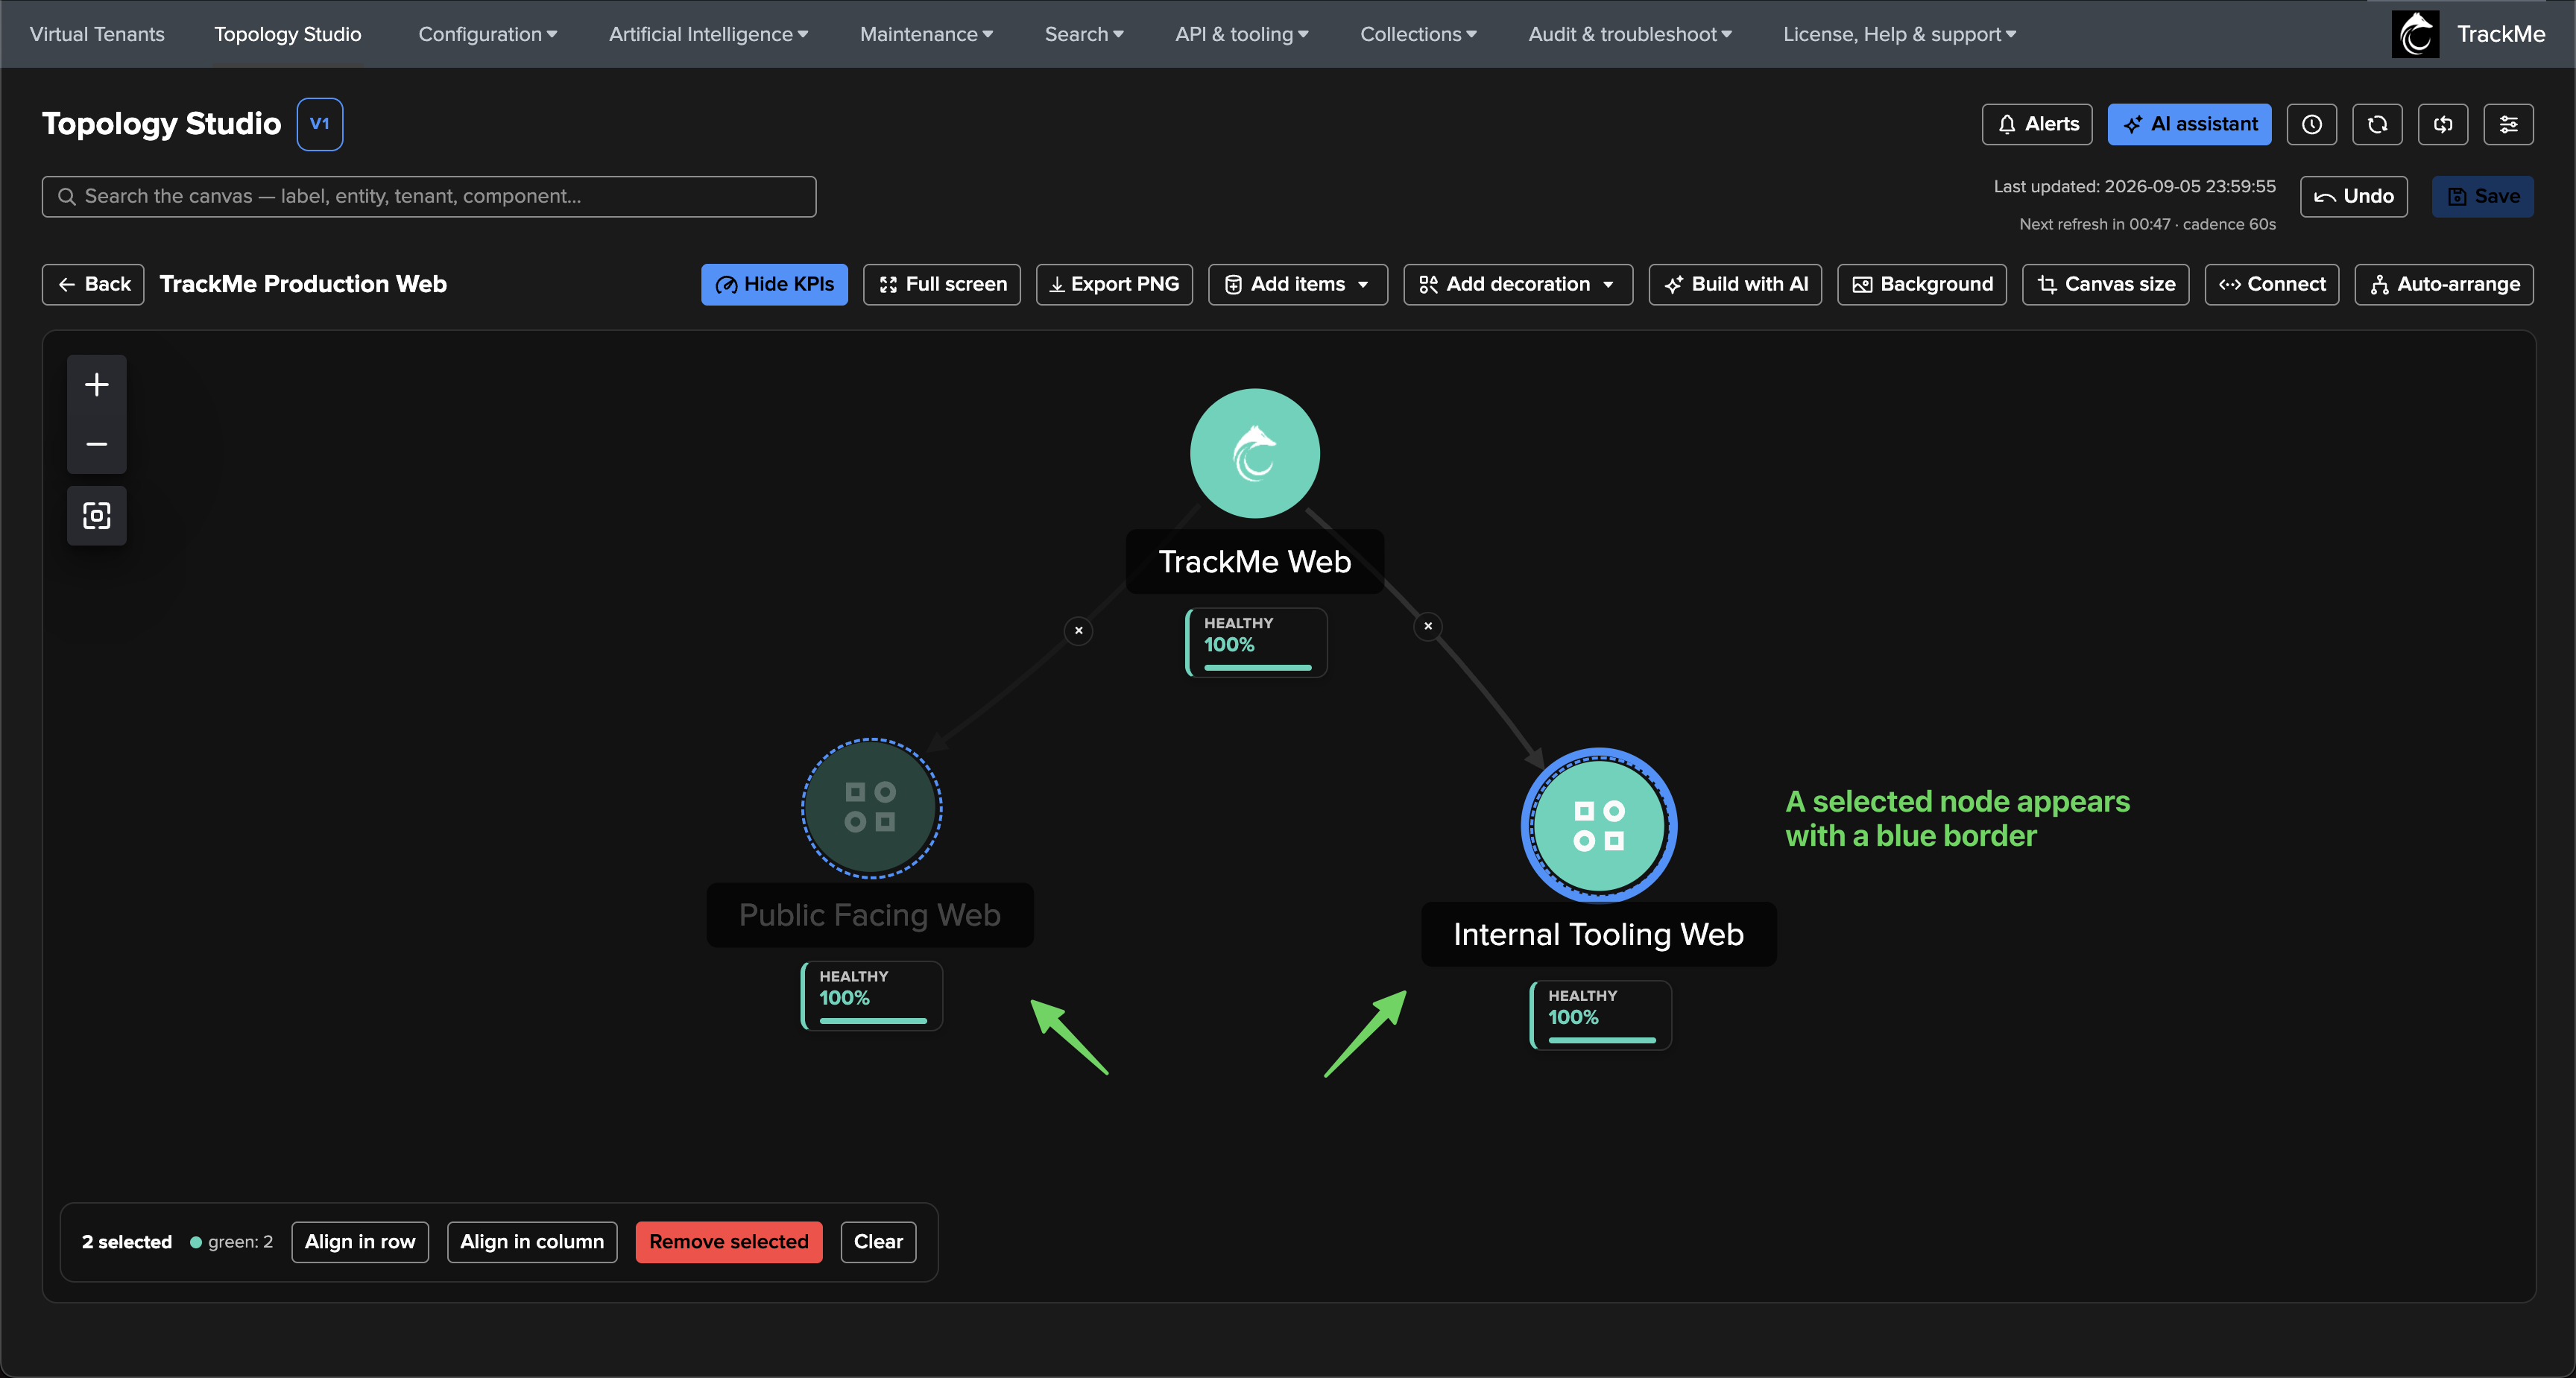Click the V1 version badge
Screen dimensions: 2576x1378
(x=319, y=124)
